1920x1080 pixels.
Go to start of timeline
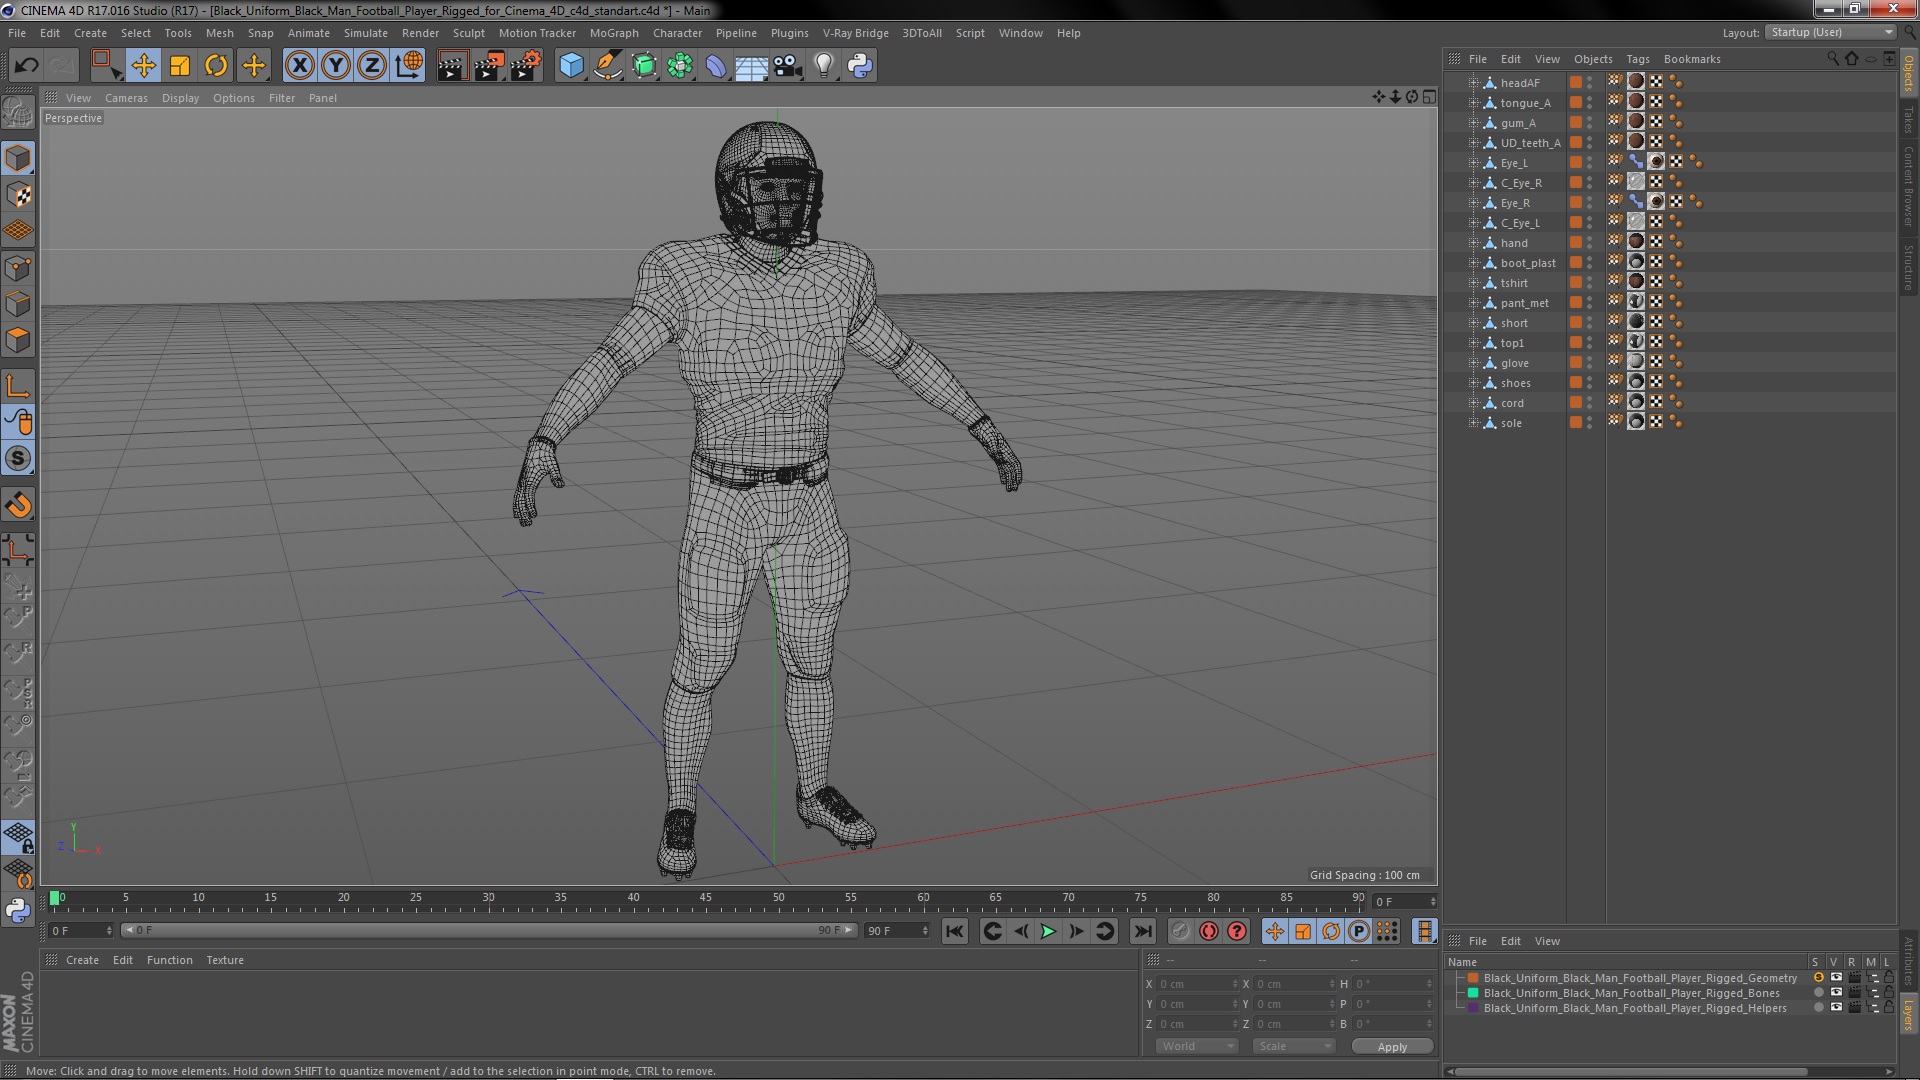(955, 932)
